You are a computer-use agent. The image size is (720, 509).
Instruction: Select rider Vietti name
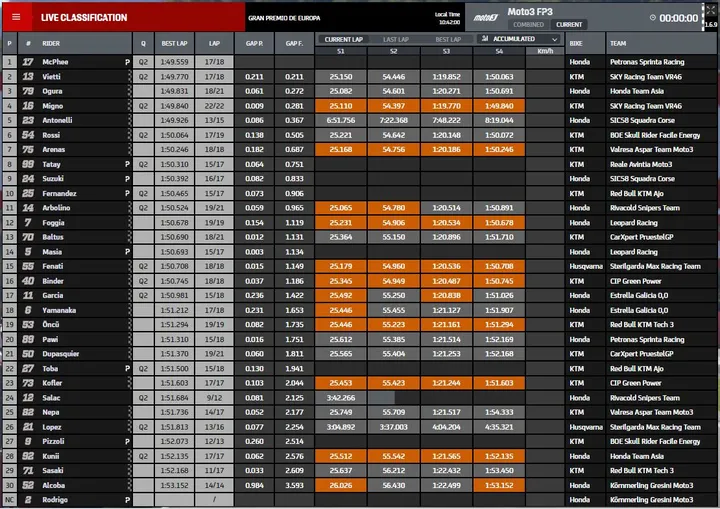(51, 77)
